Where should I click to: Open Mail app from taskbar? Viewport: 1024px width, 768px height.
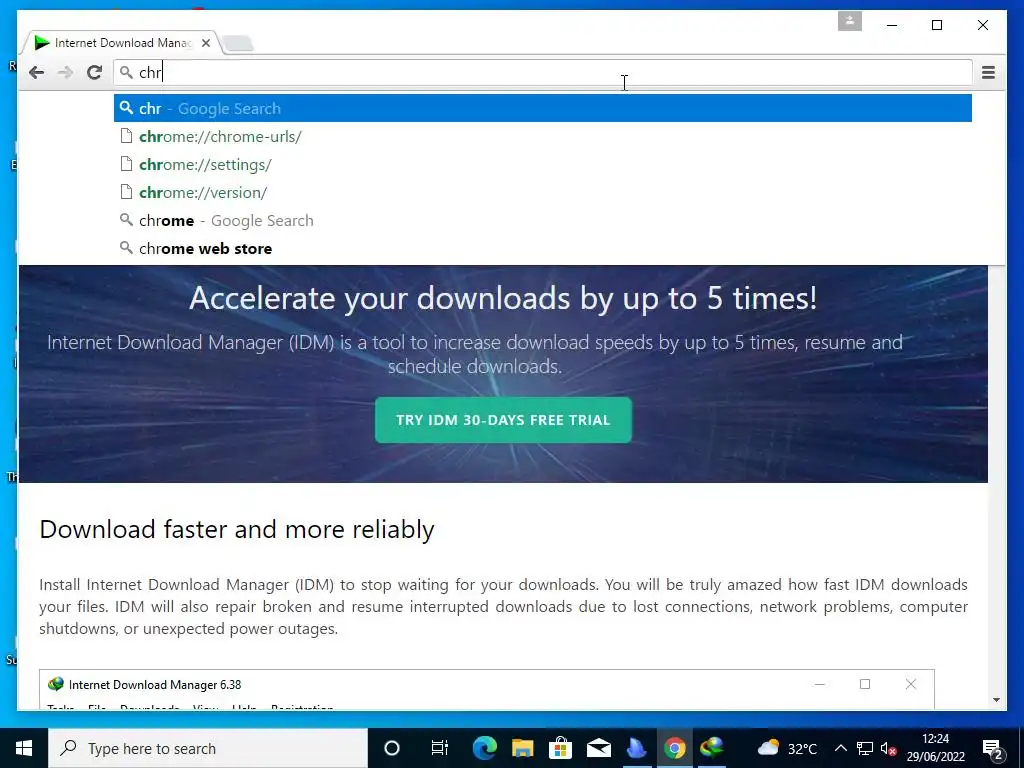(598, 748)
